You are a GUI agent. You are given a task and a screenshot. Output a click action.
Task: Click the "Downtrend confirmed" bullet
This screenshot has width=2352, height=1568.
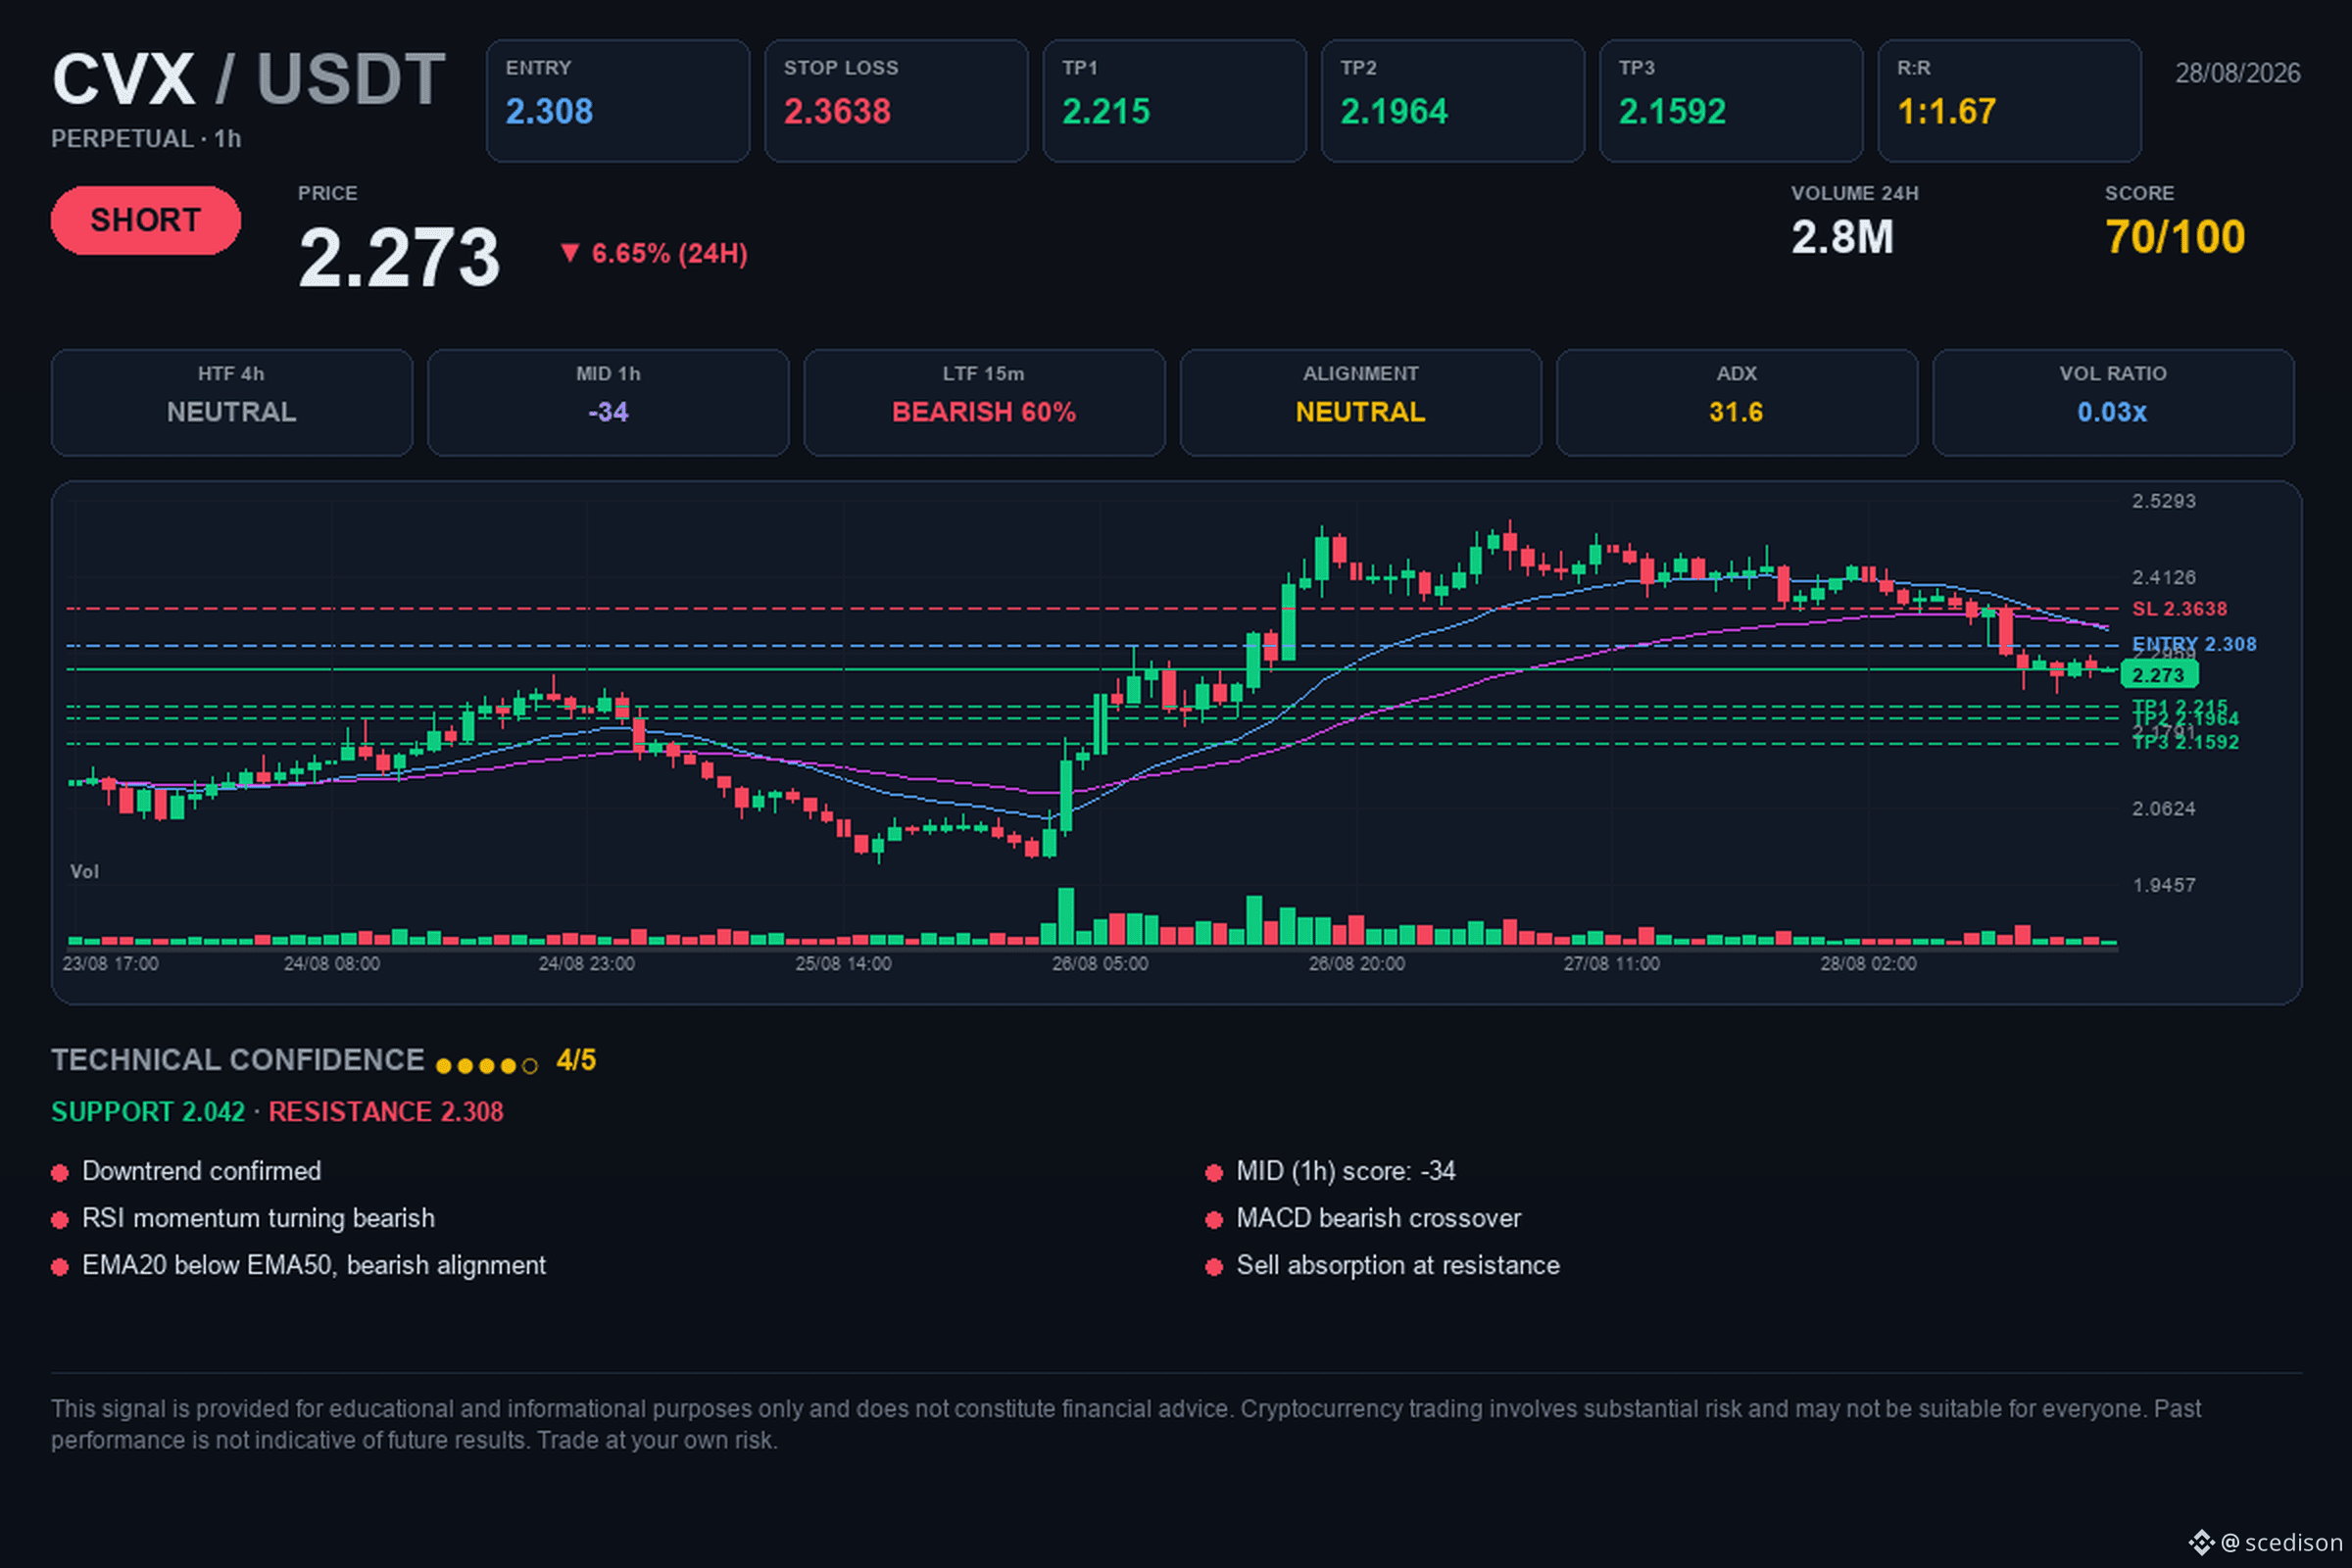[186, 1171]
